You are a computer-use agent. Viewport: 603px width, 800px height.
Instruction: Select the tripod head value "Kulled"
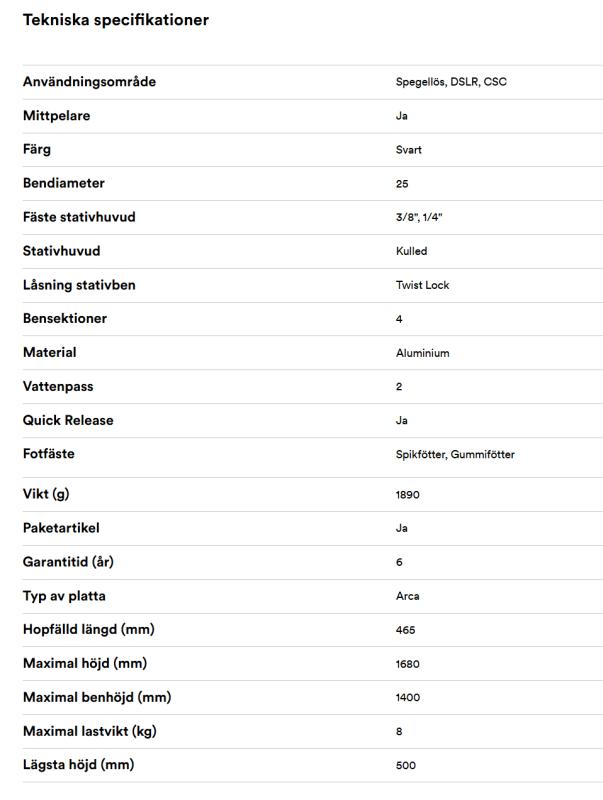[x=411, y=251]
